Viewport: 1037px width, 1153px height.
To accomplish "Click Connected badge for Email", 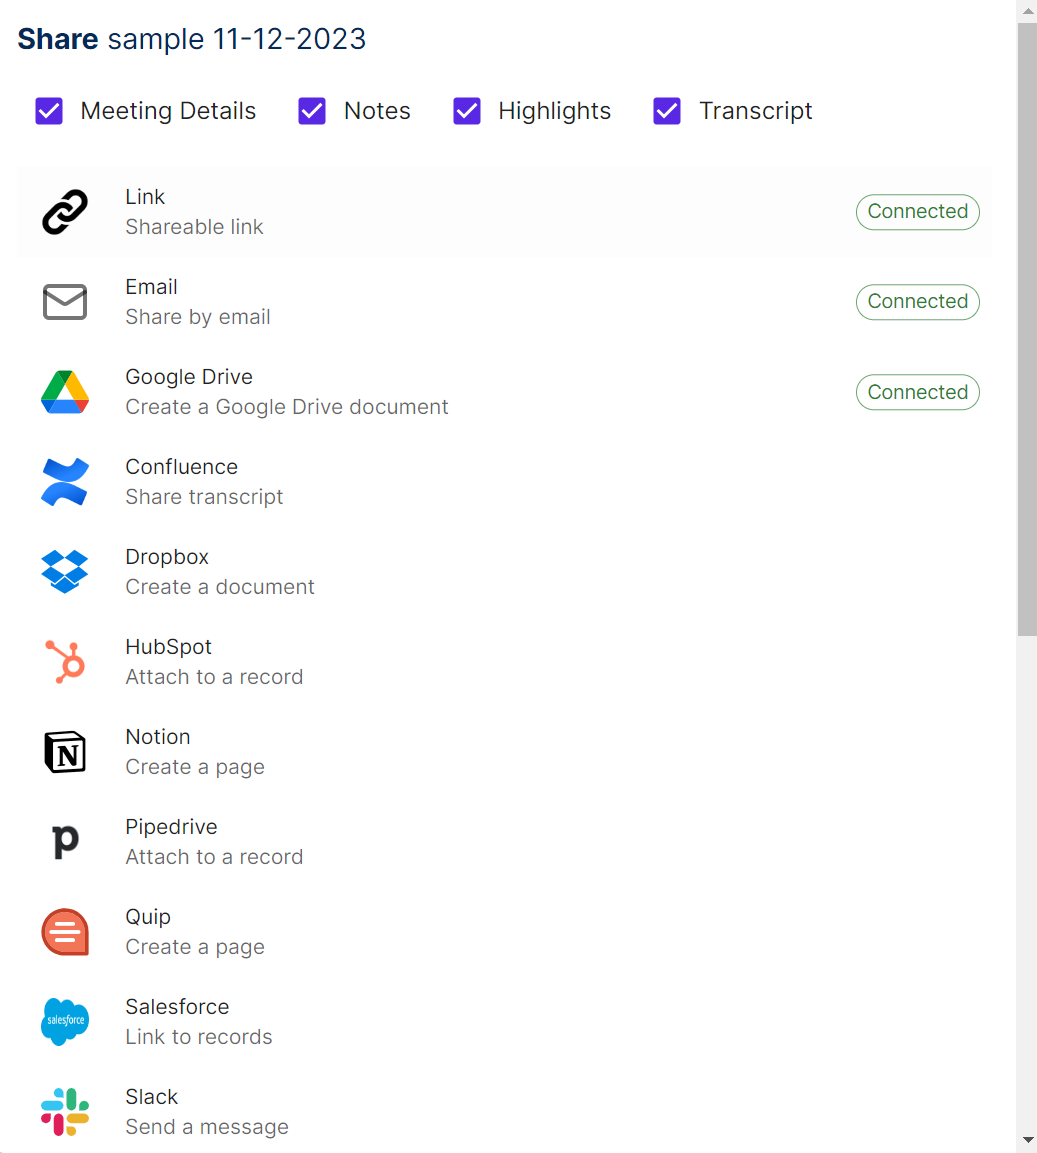I will (917, 302).
